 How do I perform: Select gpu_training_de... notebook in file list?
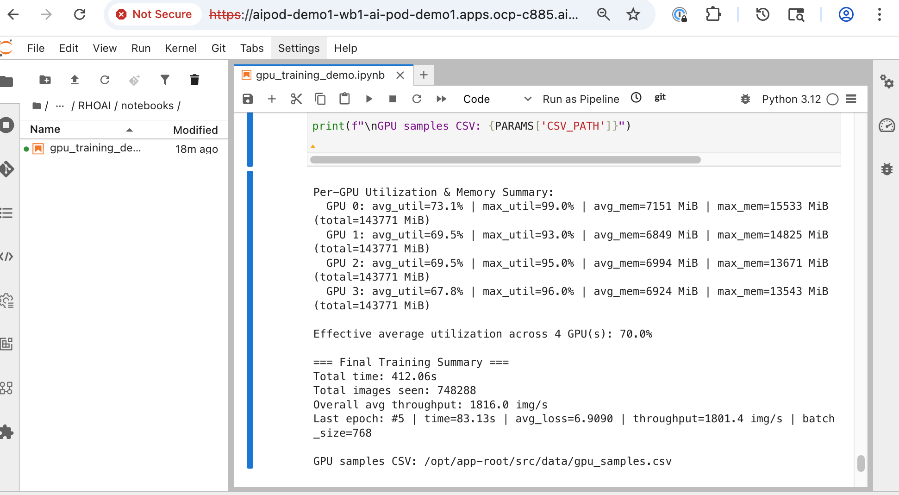pyautogui.click(x=124, y=149)
